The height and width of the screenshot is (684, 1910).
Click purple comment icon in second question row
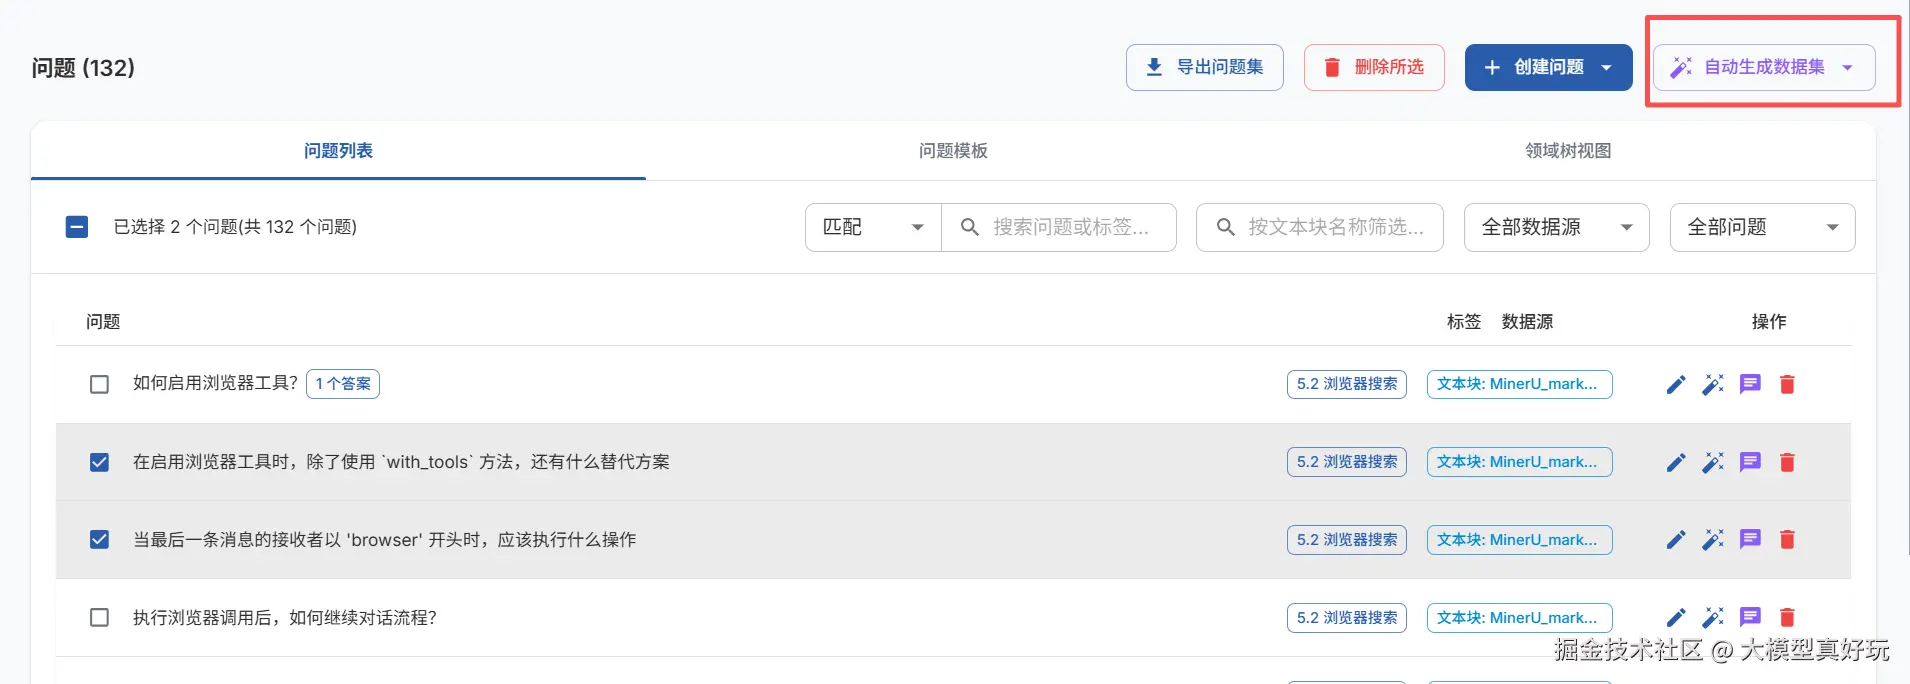pos(1750,462)
